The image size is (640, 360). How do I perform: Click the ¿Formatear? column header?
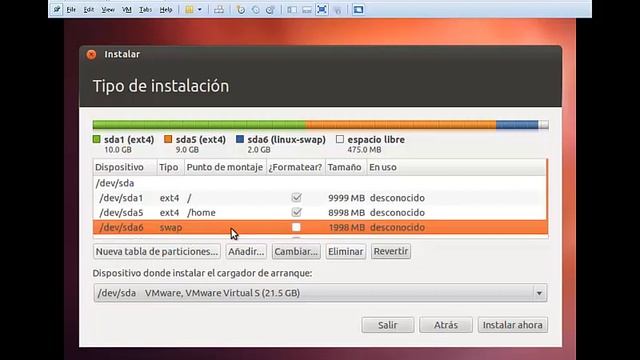click(296, 167)
